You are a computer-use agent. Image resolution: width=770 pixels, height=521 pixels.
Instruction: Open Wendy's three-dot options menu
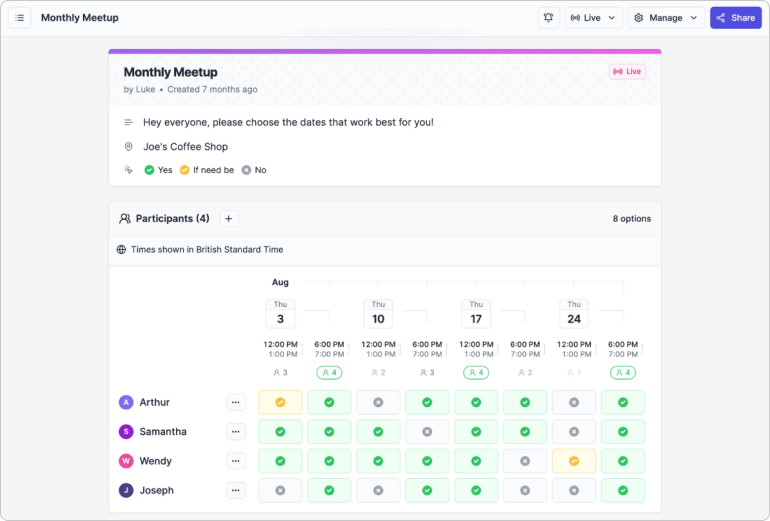click(236, 461)
